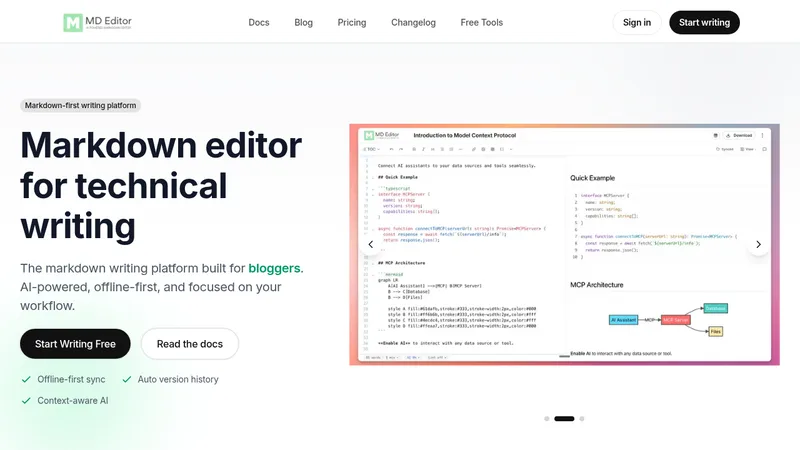Screen dimensions: 800x450
Task: Open the Pricing page
Action: pos(352,22)
